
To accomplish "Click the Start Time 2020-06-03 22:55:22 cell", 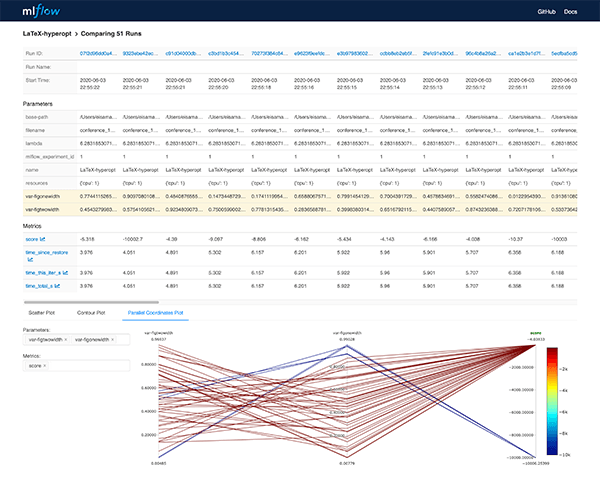I will click(x=93, y=83).
